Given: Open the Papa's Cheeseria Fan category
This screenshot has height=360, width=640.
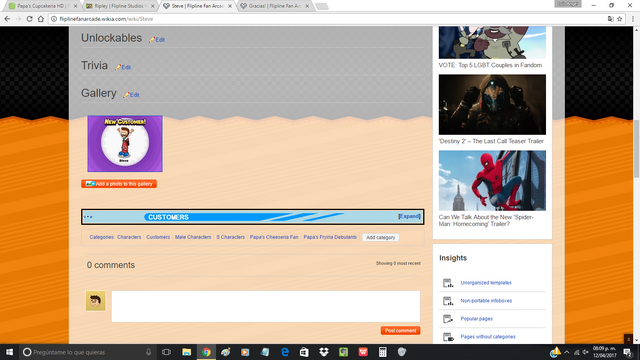Looking at the screenshot, I should [274, 237].
